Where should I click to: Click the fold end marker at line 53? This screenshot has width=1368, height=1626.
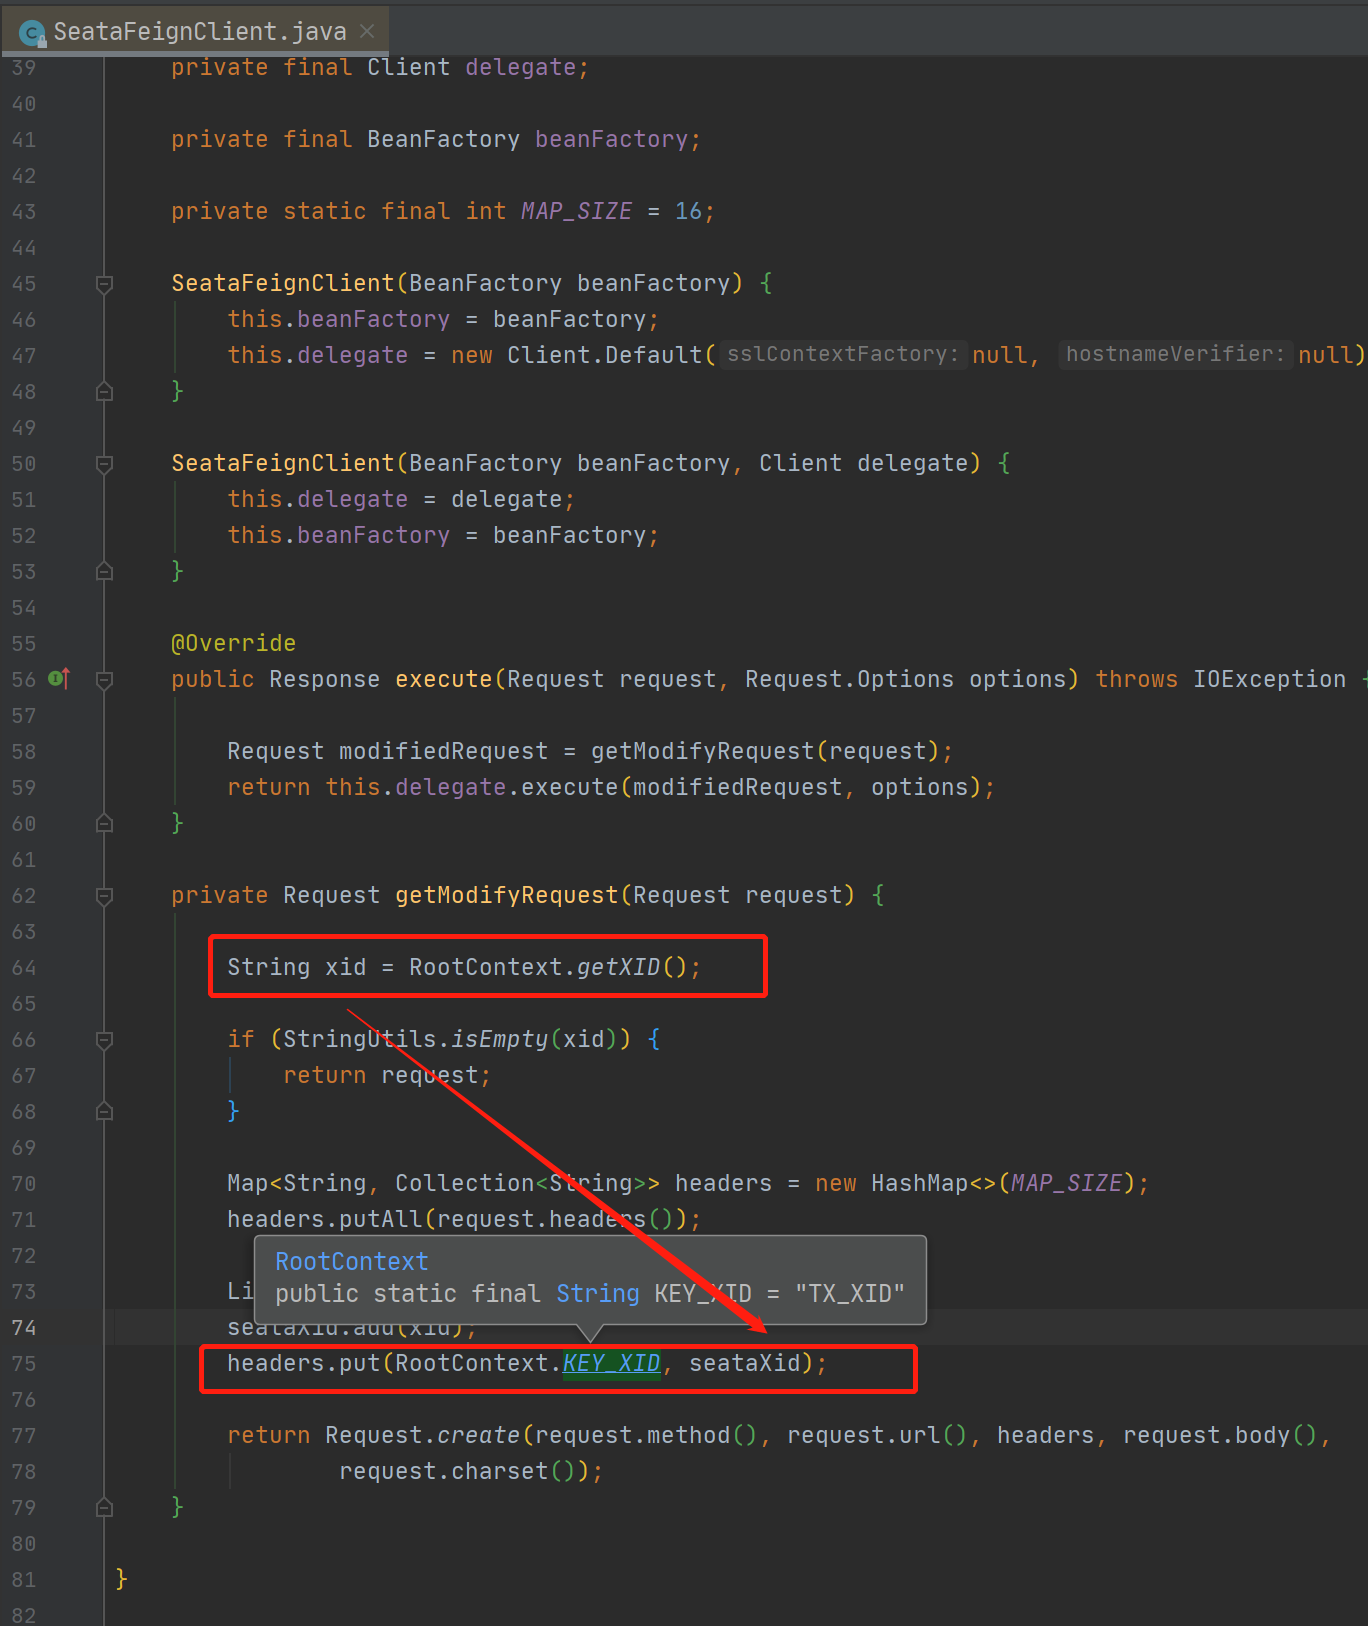pyautogui.click(x=104, y=571)
